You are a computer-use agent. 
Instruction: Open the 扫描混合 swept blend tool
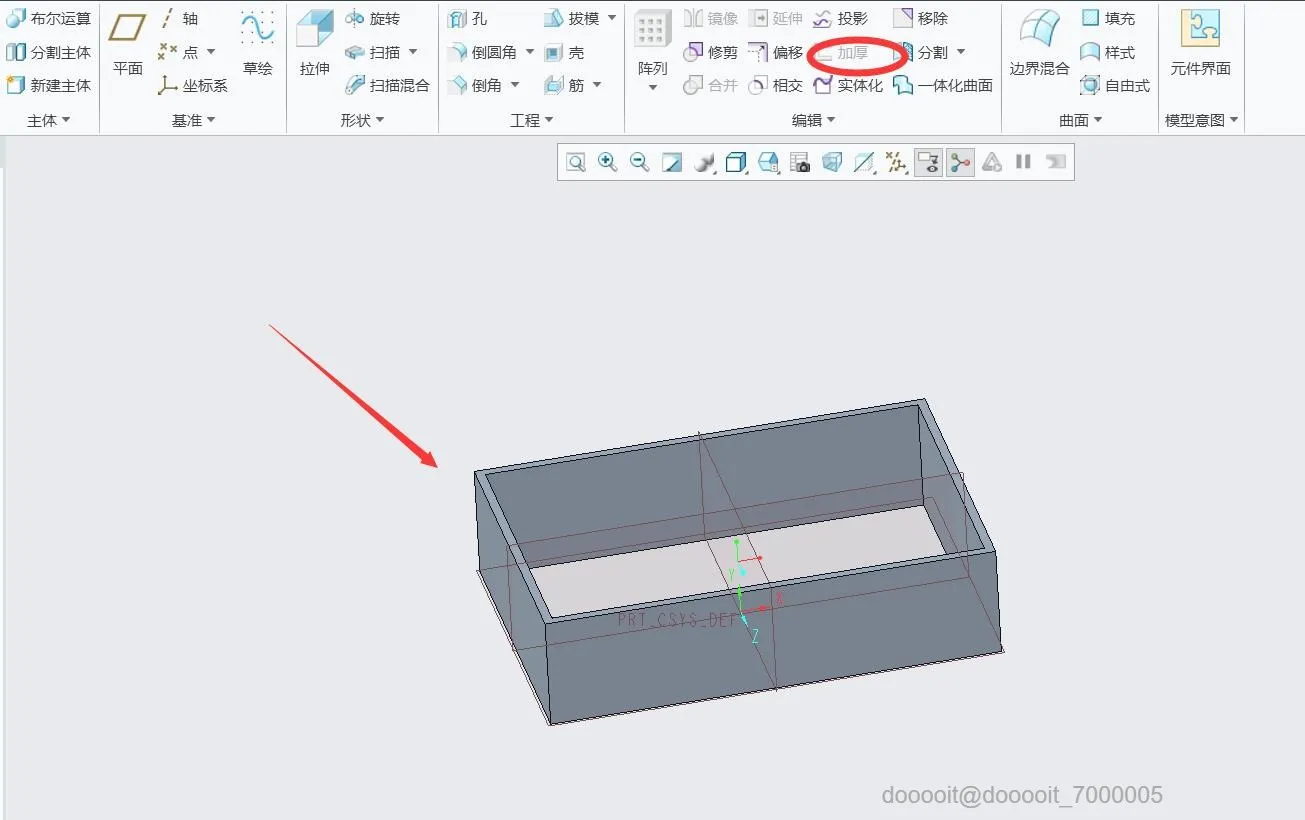pos(387,85)
